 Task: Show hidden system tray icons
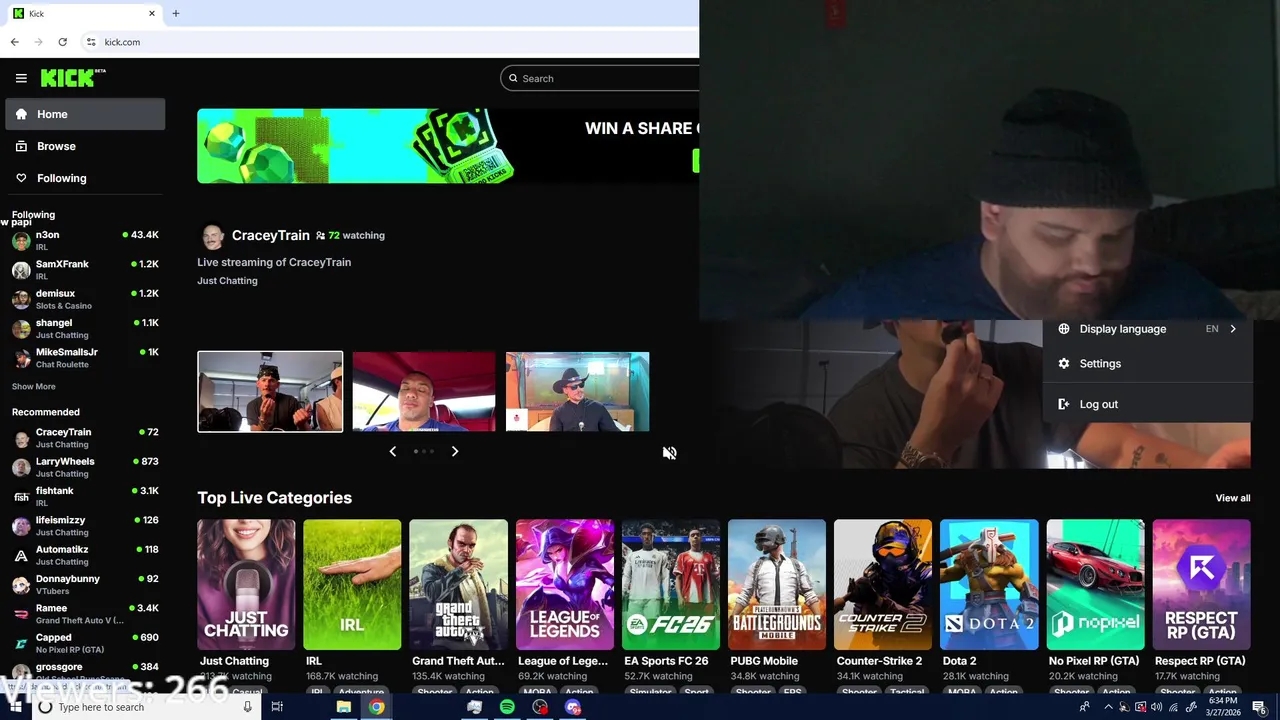(x=1107, y=707)
